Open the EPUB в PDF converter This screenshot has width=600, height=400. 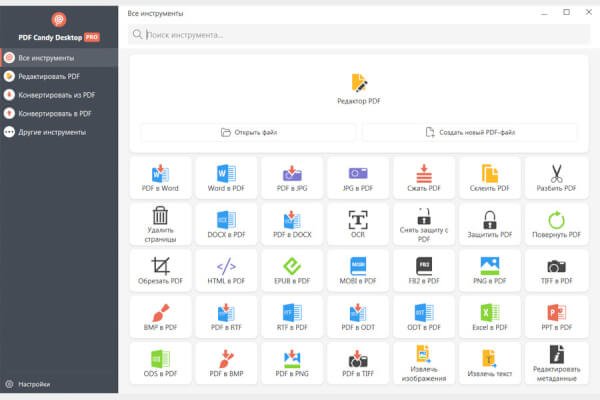292,271
